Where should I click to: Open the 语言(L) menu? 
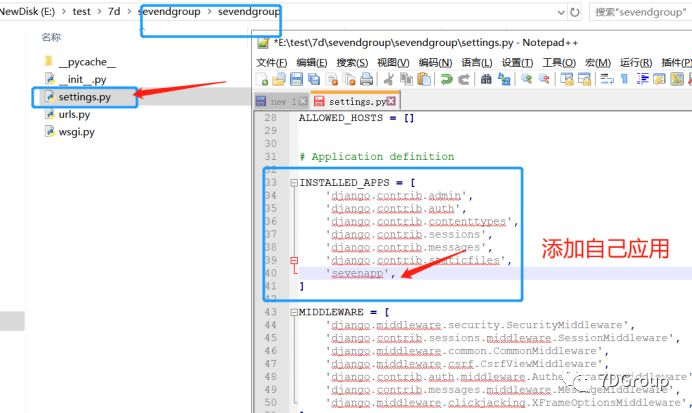tap(477, 63)
